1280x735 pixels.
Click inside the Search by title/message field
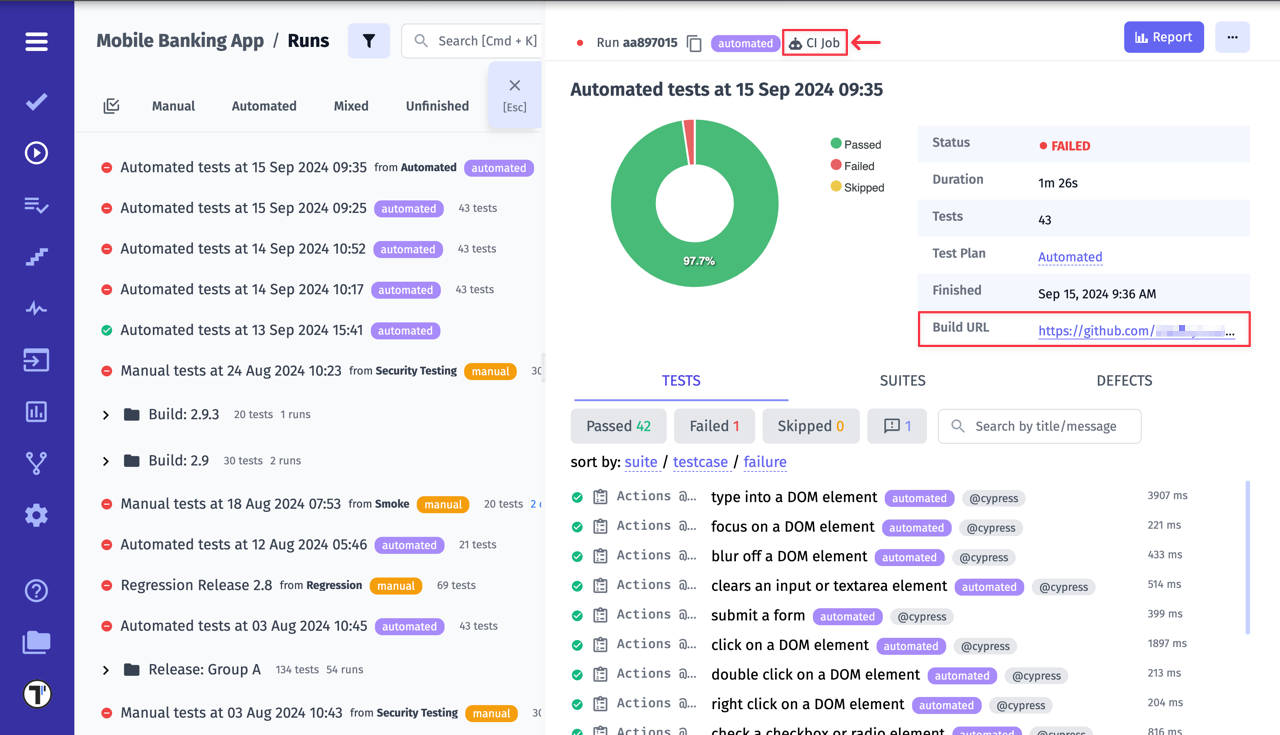(1039, 425)
